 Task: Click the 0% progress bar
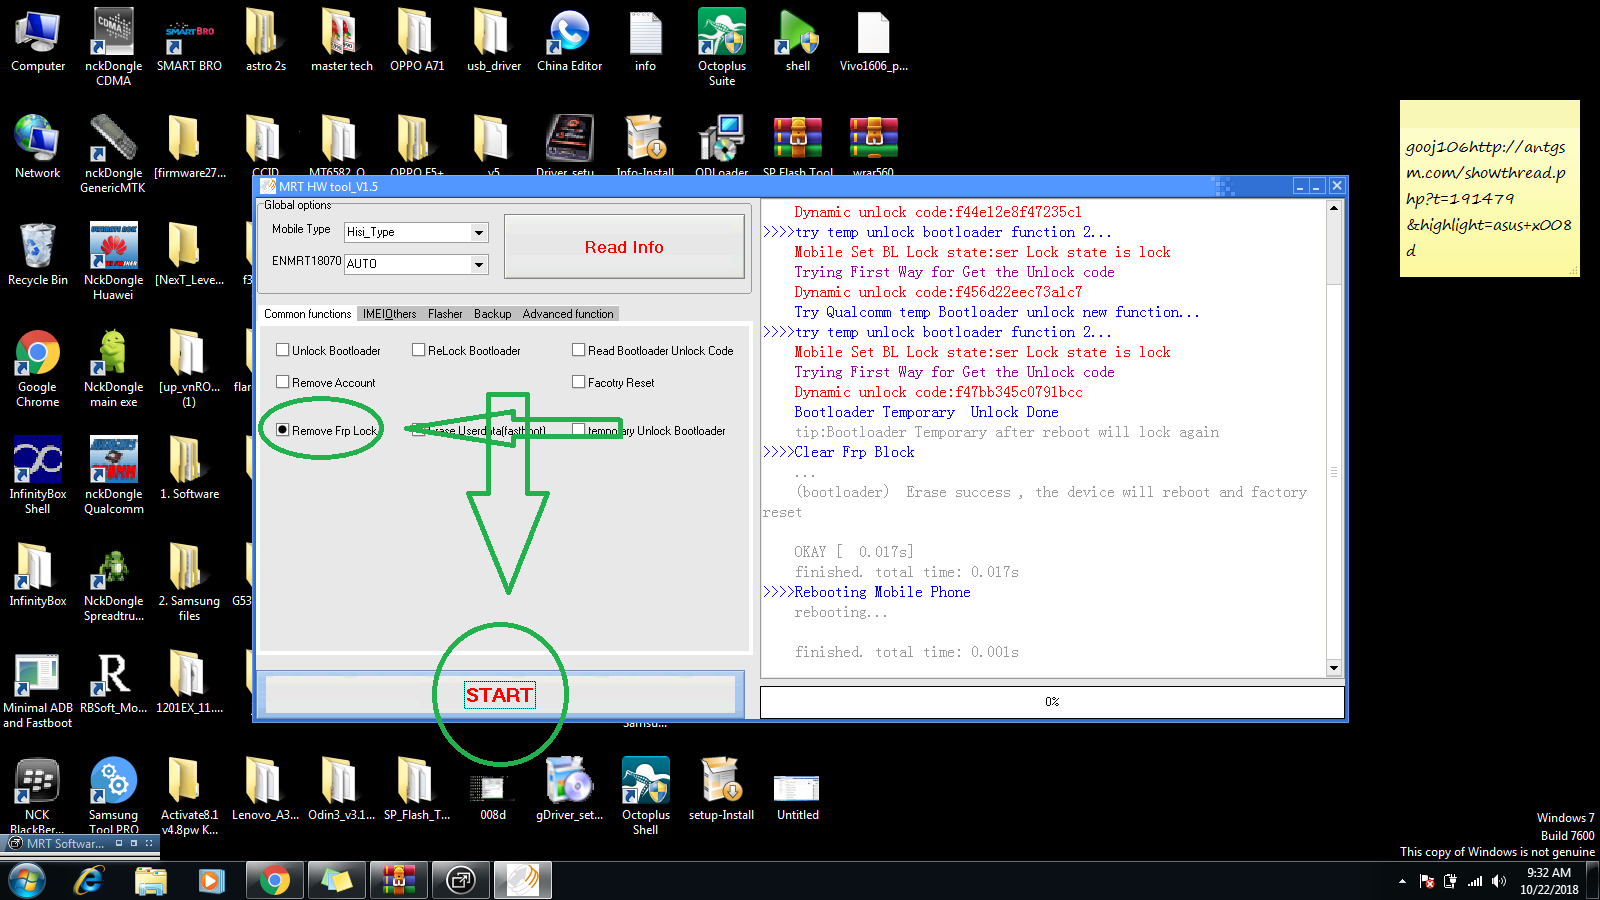click(1052, 702)
